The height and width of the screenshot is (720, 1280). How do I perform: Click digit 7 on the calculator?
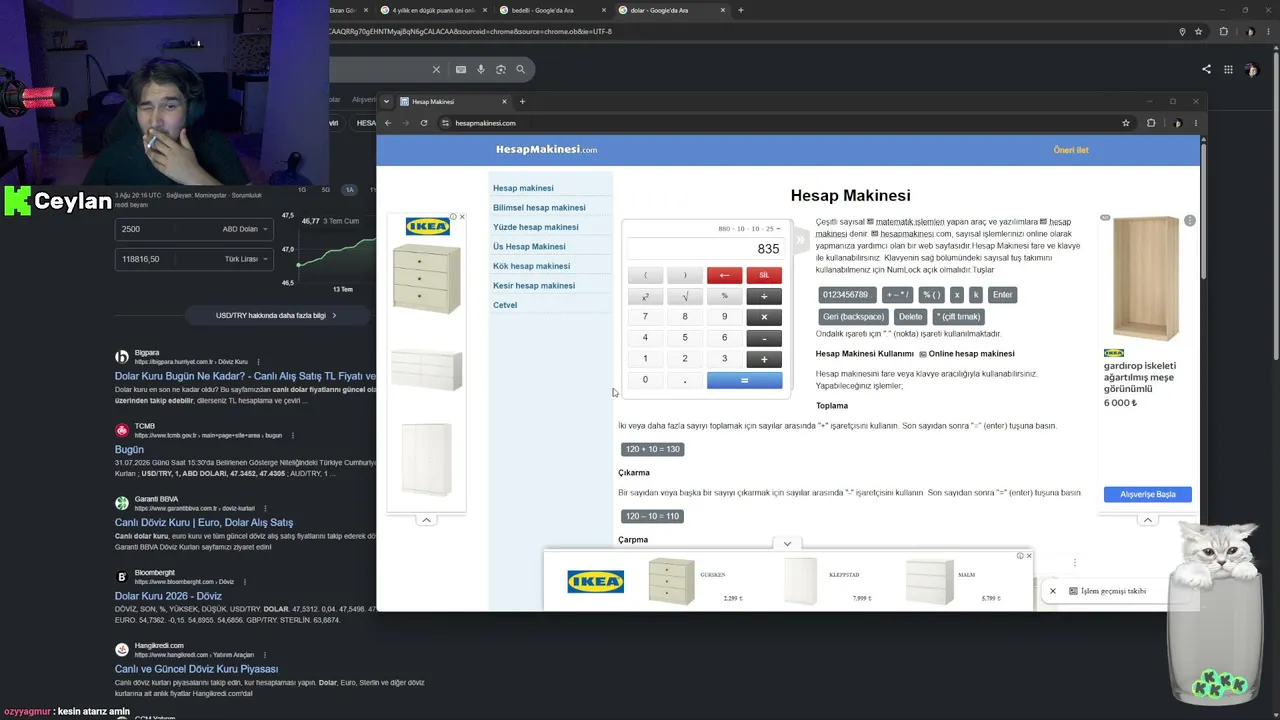coord(645,317)
